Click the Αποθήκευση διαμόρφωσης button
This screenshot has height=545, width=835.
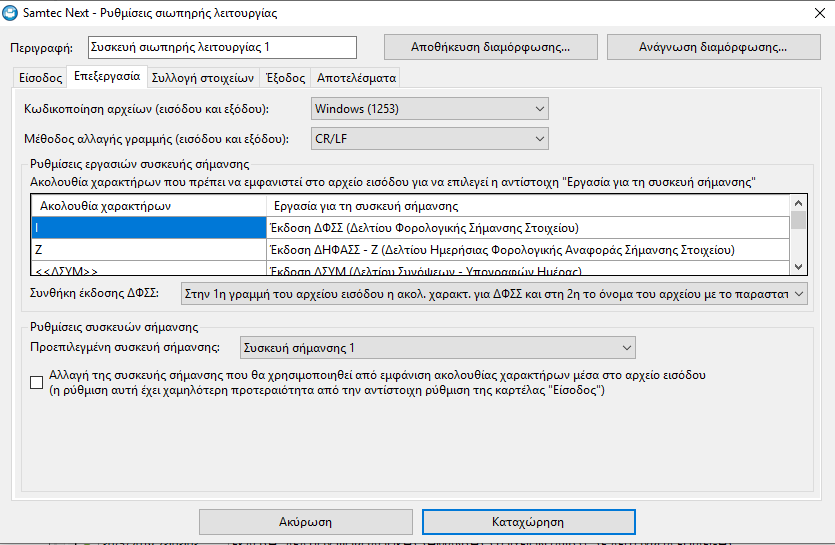pyautogui.click(x=490, y=47)
